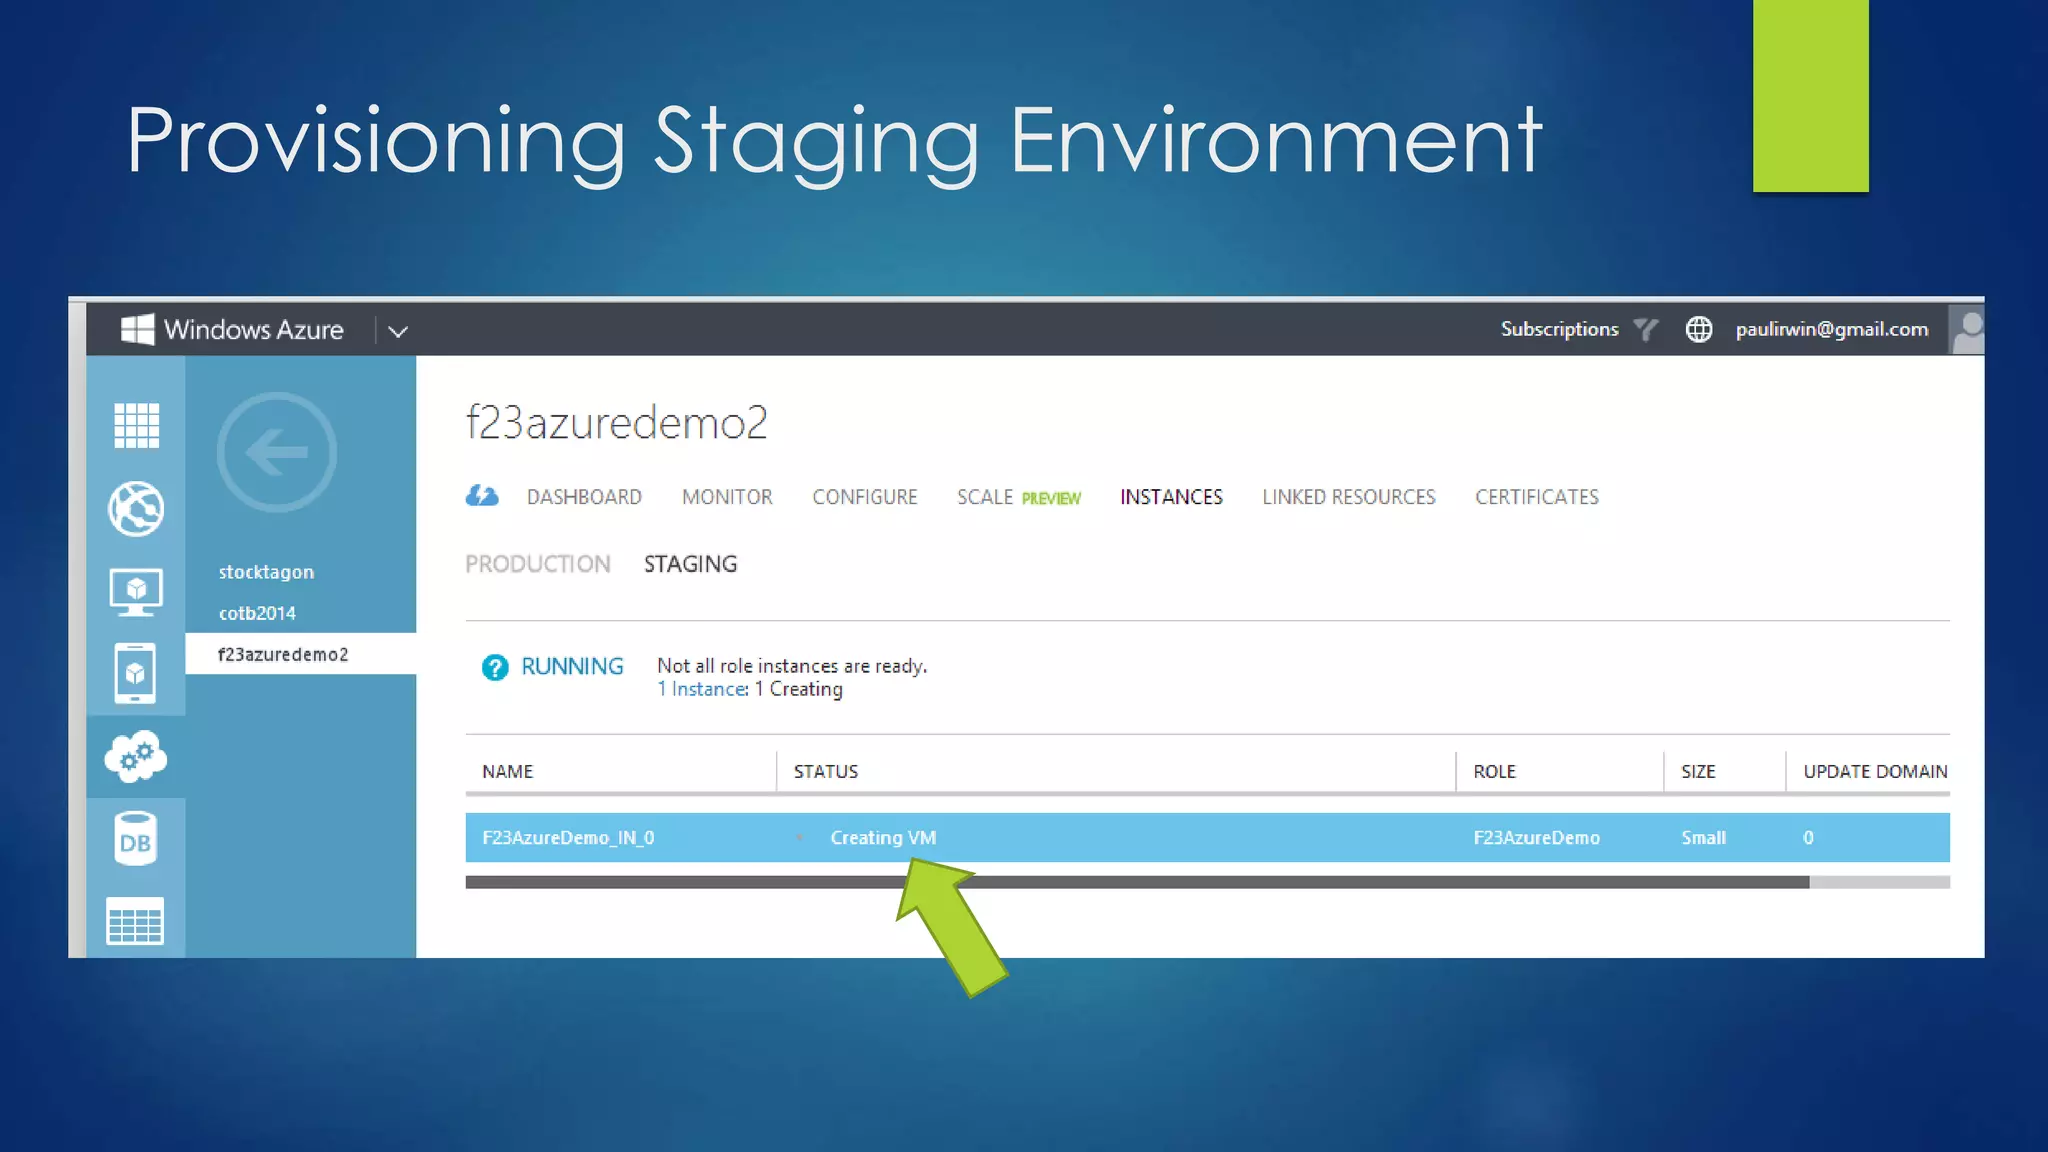
Task: Select the PRODUCTION environment
Action: pos(538,564)
